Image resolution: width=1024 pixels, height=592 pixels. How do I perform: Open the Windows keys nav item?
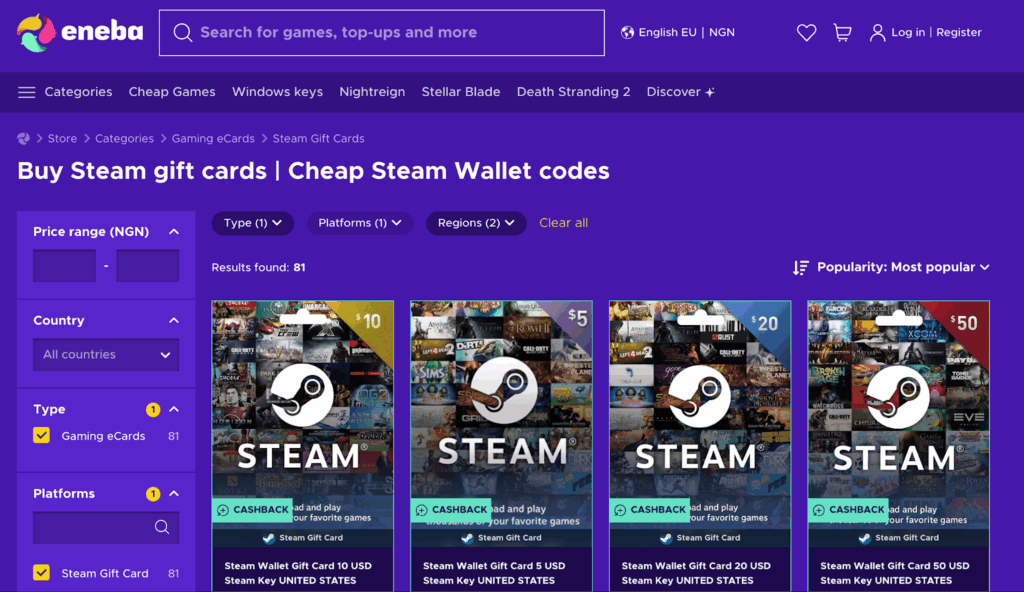point(277,92)
